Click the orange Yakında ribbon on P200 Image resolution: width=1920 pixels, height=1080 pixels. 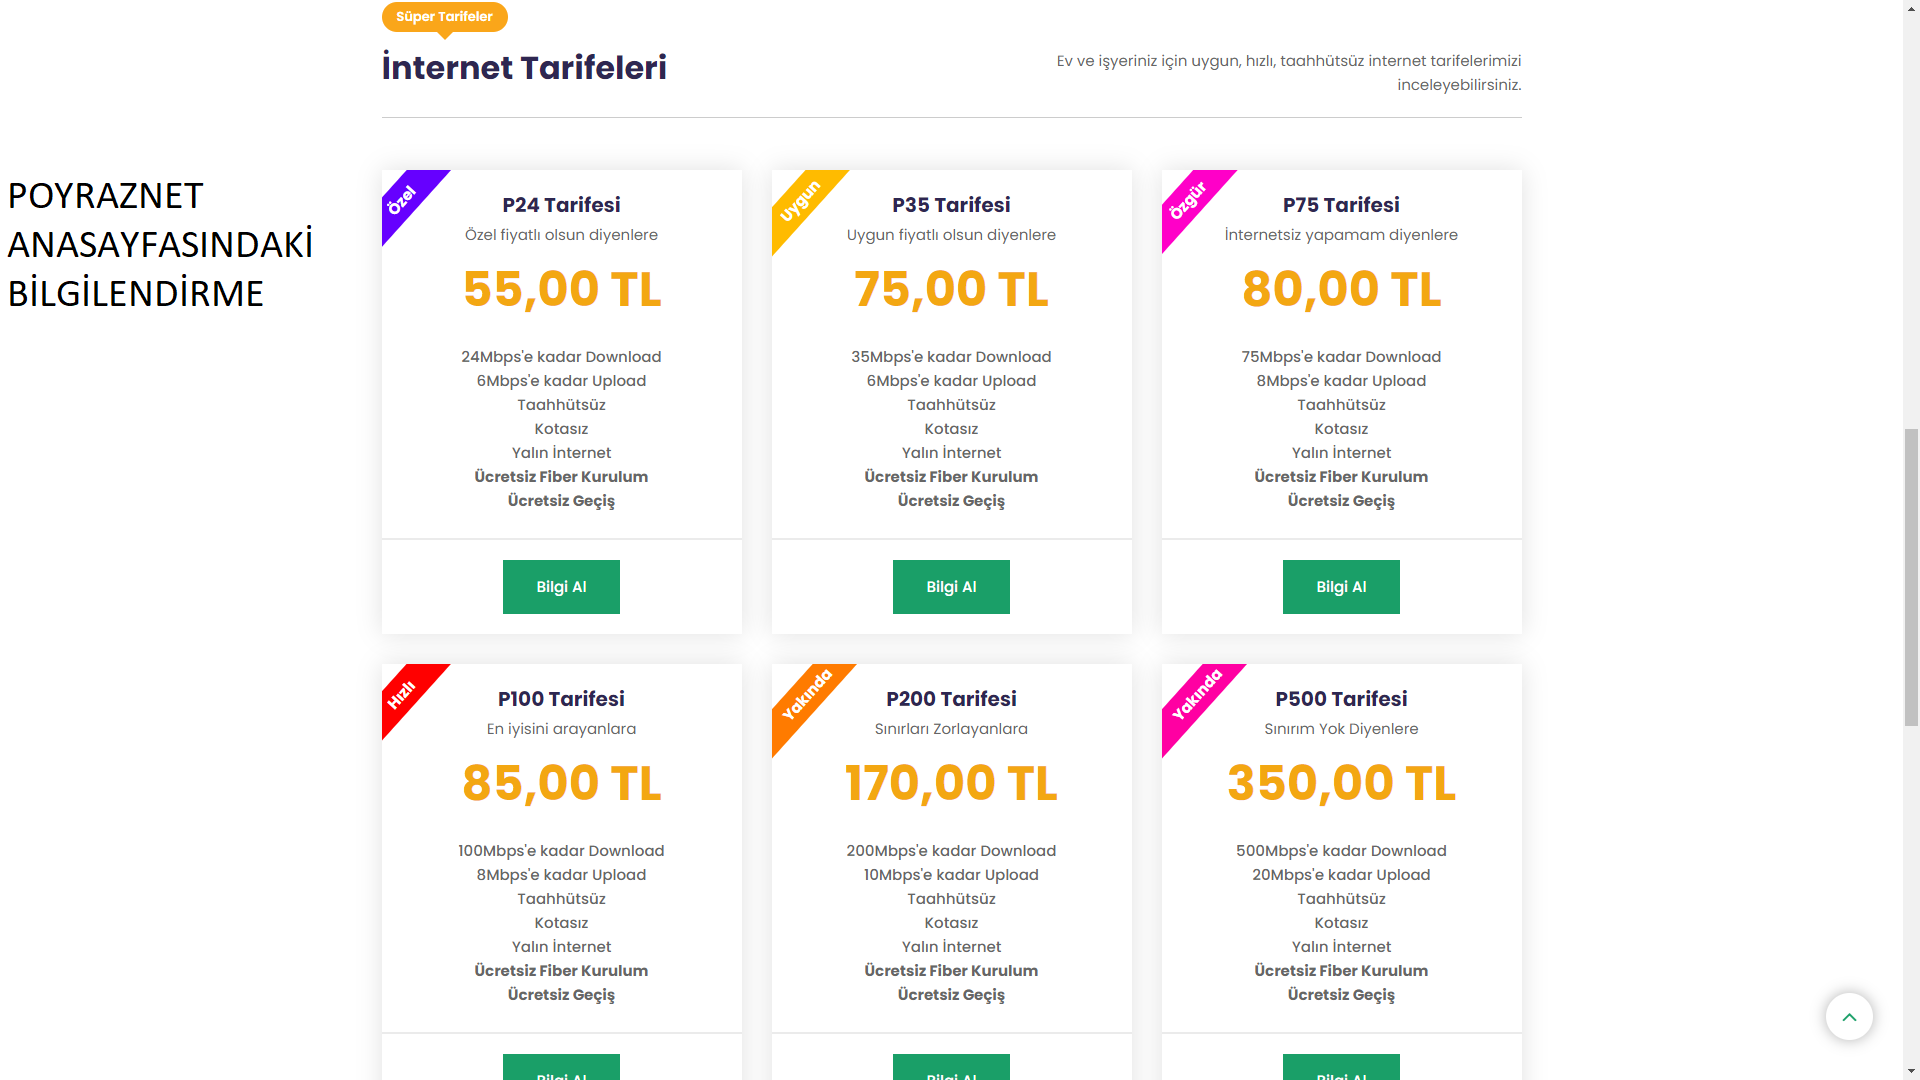[x=805, y=695]
